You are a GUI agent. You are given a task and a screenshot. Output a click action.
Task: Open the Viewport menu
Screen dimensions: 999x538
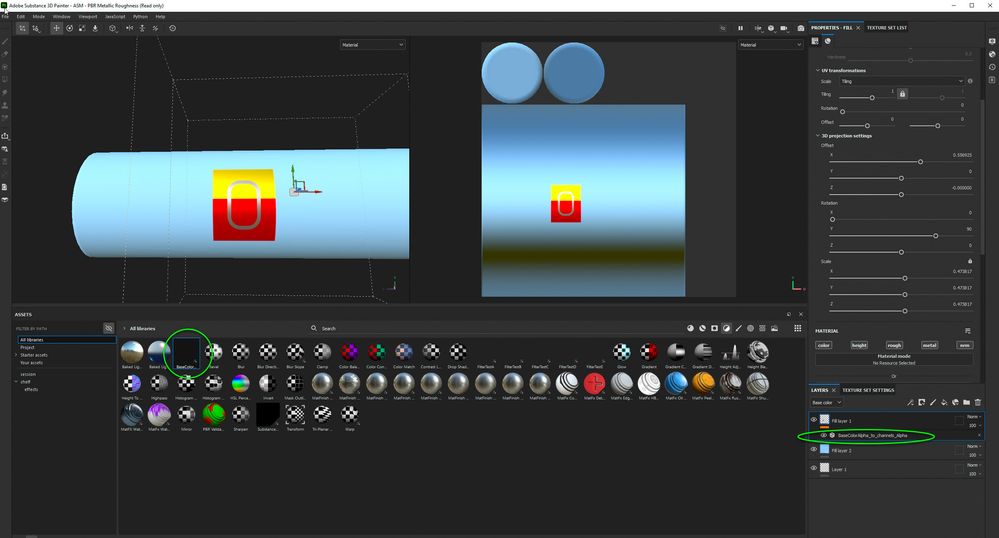(x=88, y=17)
